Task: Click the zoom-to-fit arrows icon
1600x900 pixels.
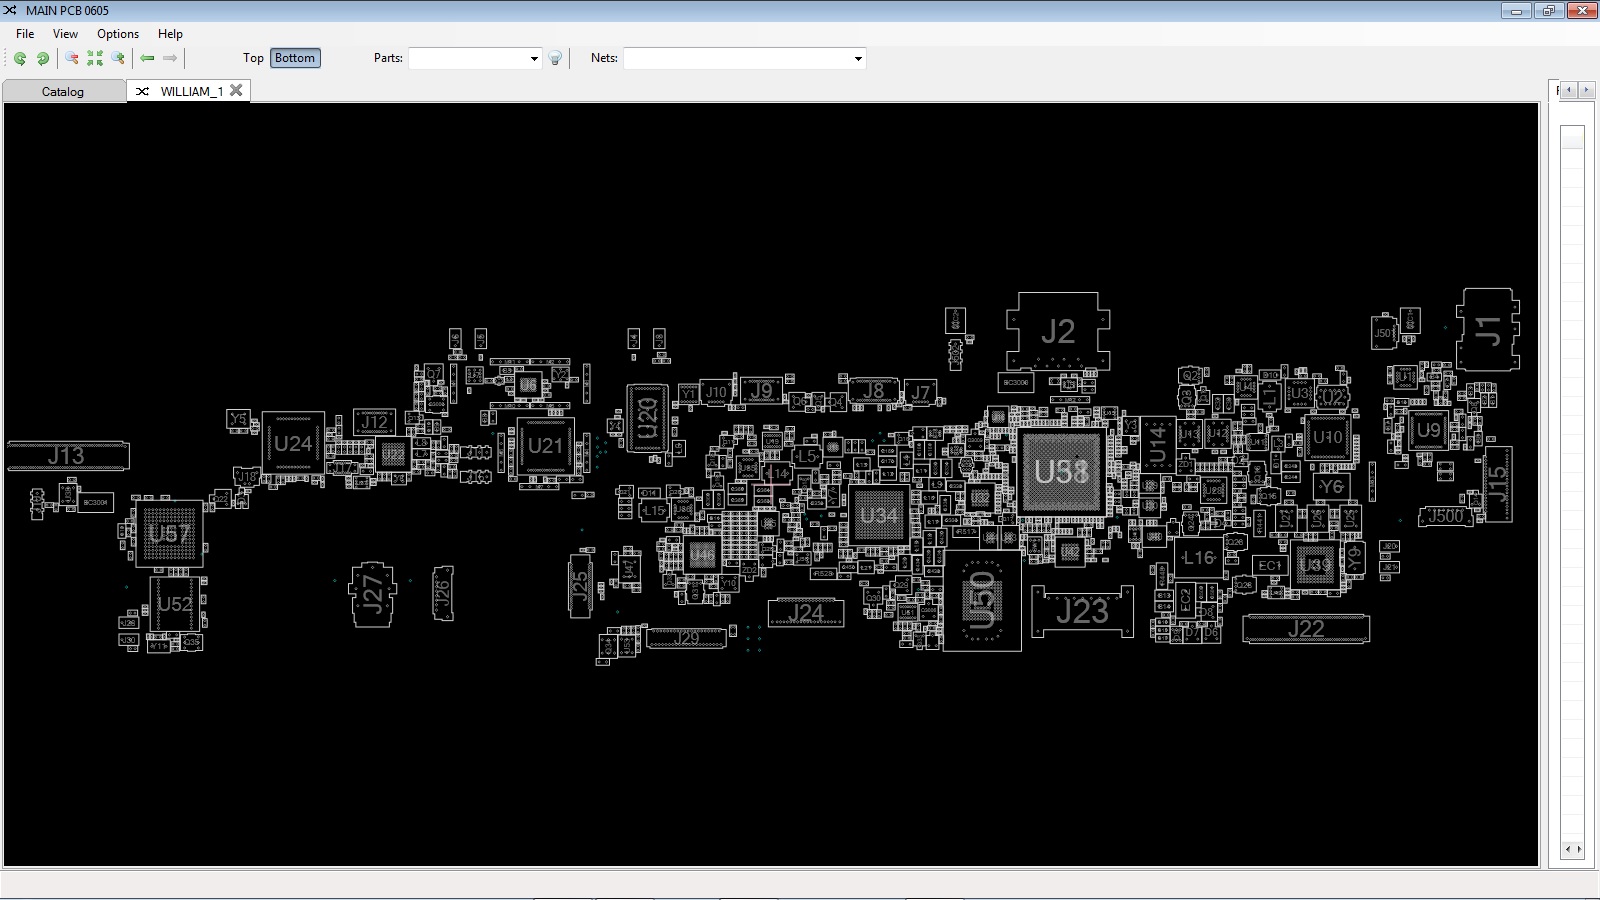Action: [x=95, y=58]
